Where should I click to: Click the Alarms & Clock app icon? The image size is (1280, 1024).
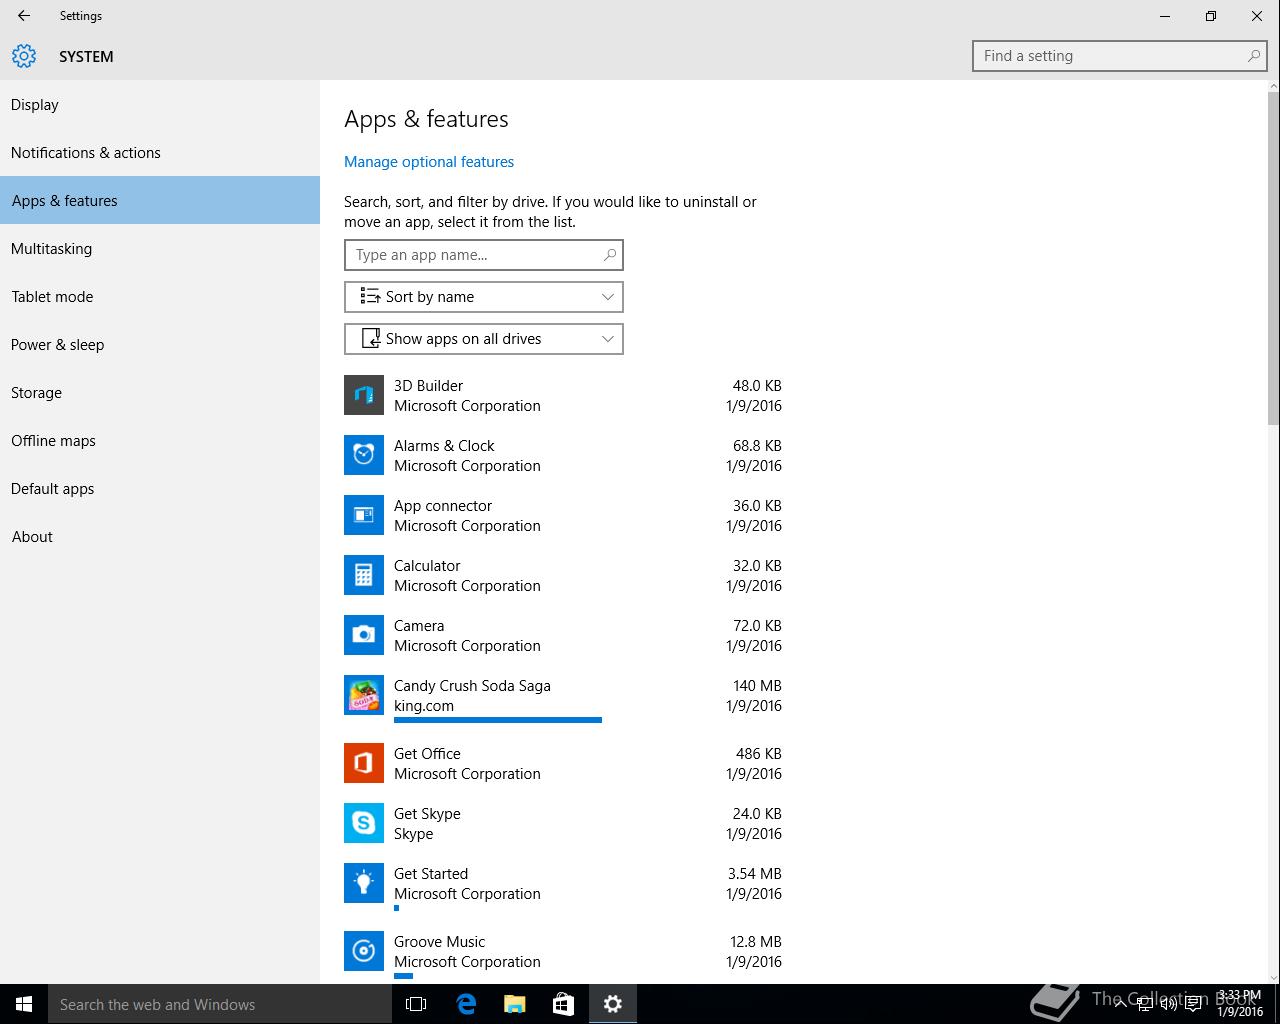coord(364,455)
